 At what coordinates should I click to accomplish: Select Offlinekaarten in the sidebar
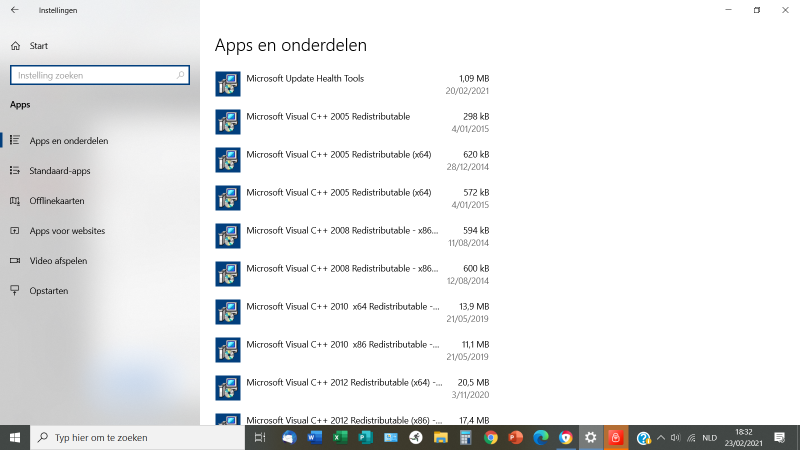pyautogui.click(x=57, y=201)
